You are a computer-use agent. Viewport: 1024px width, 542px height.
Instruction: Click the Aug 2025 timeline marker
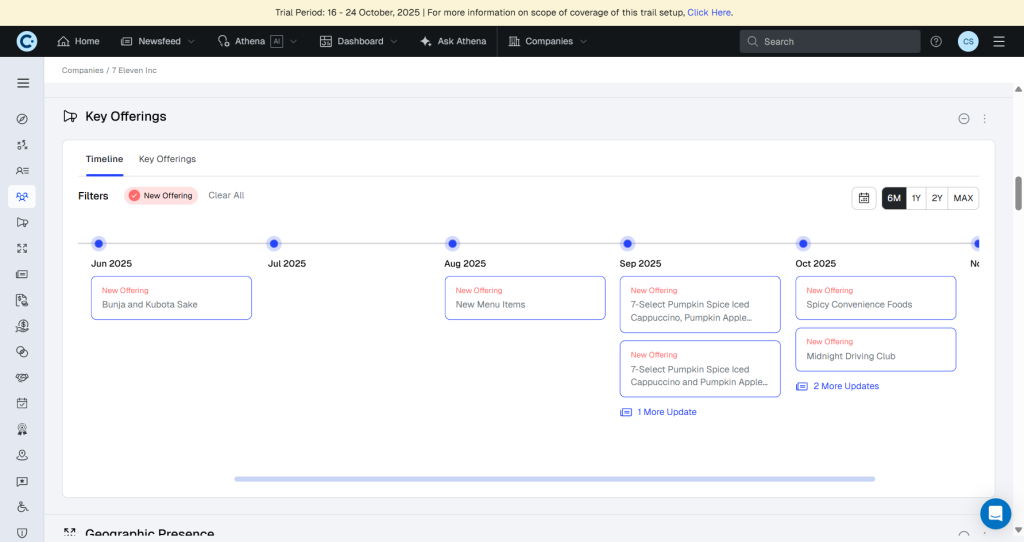click(452, 244)
